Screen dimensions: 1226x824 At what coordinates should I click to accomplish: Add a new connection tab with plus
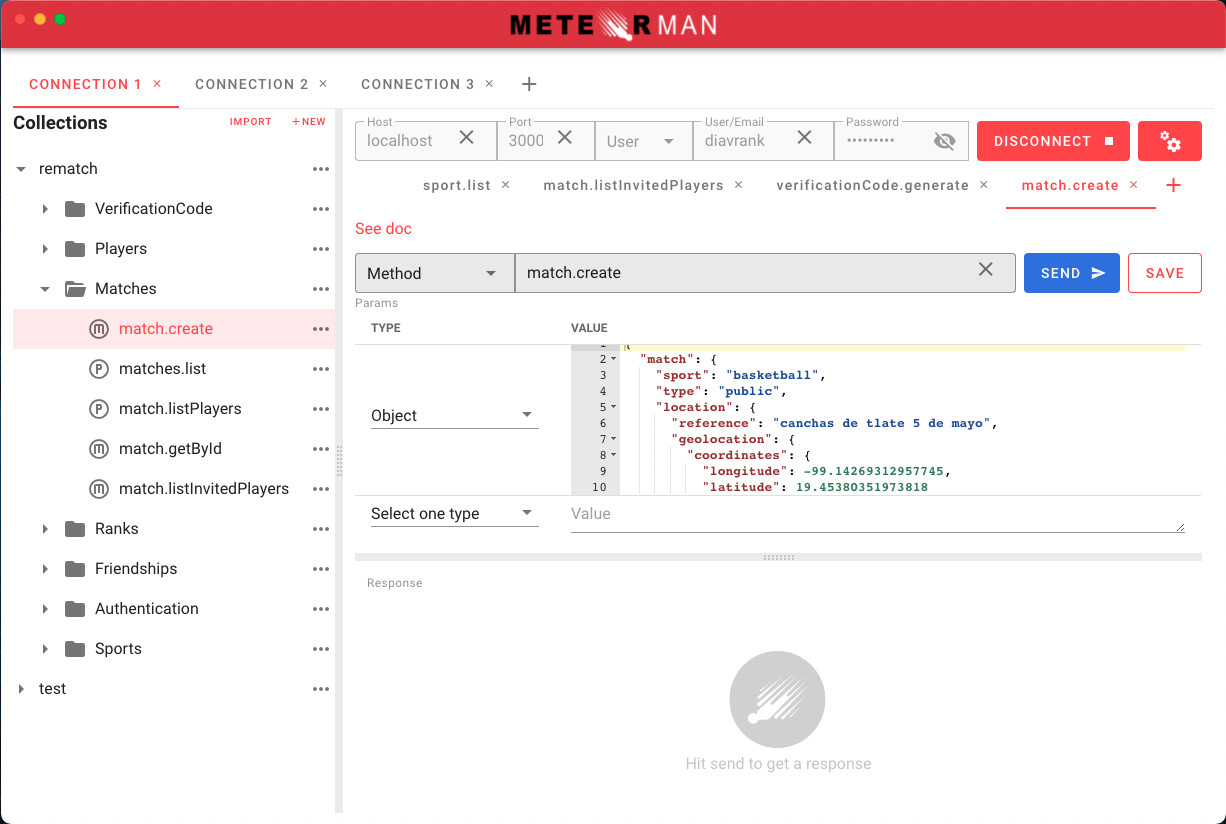click(530, 84)
